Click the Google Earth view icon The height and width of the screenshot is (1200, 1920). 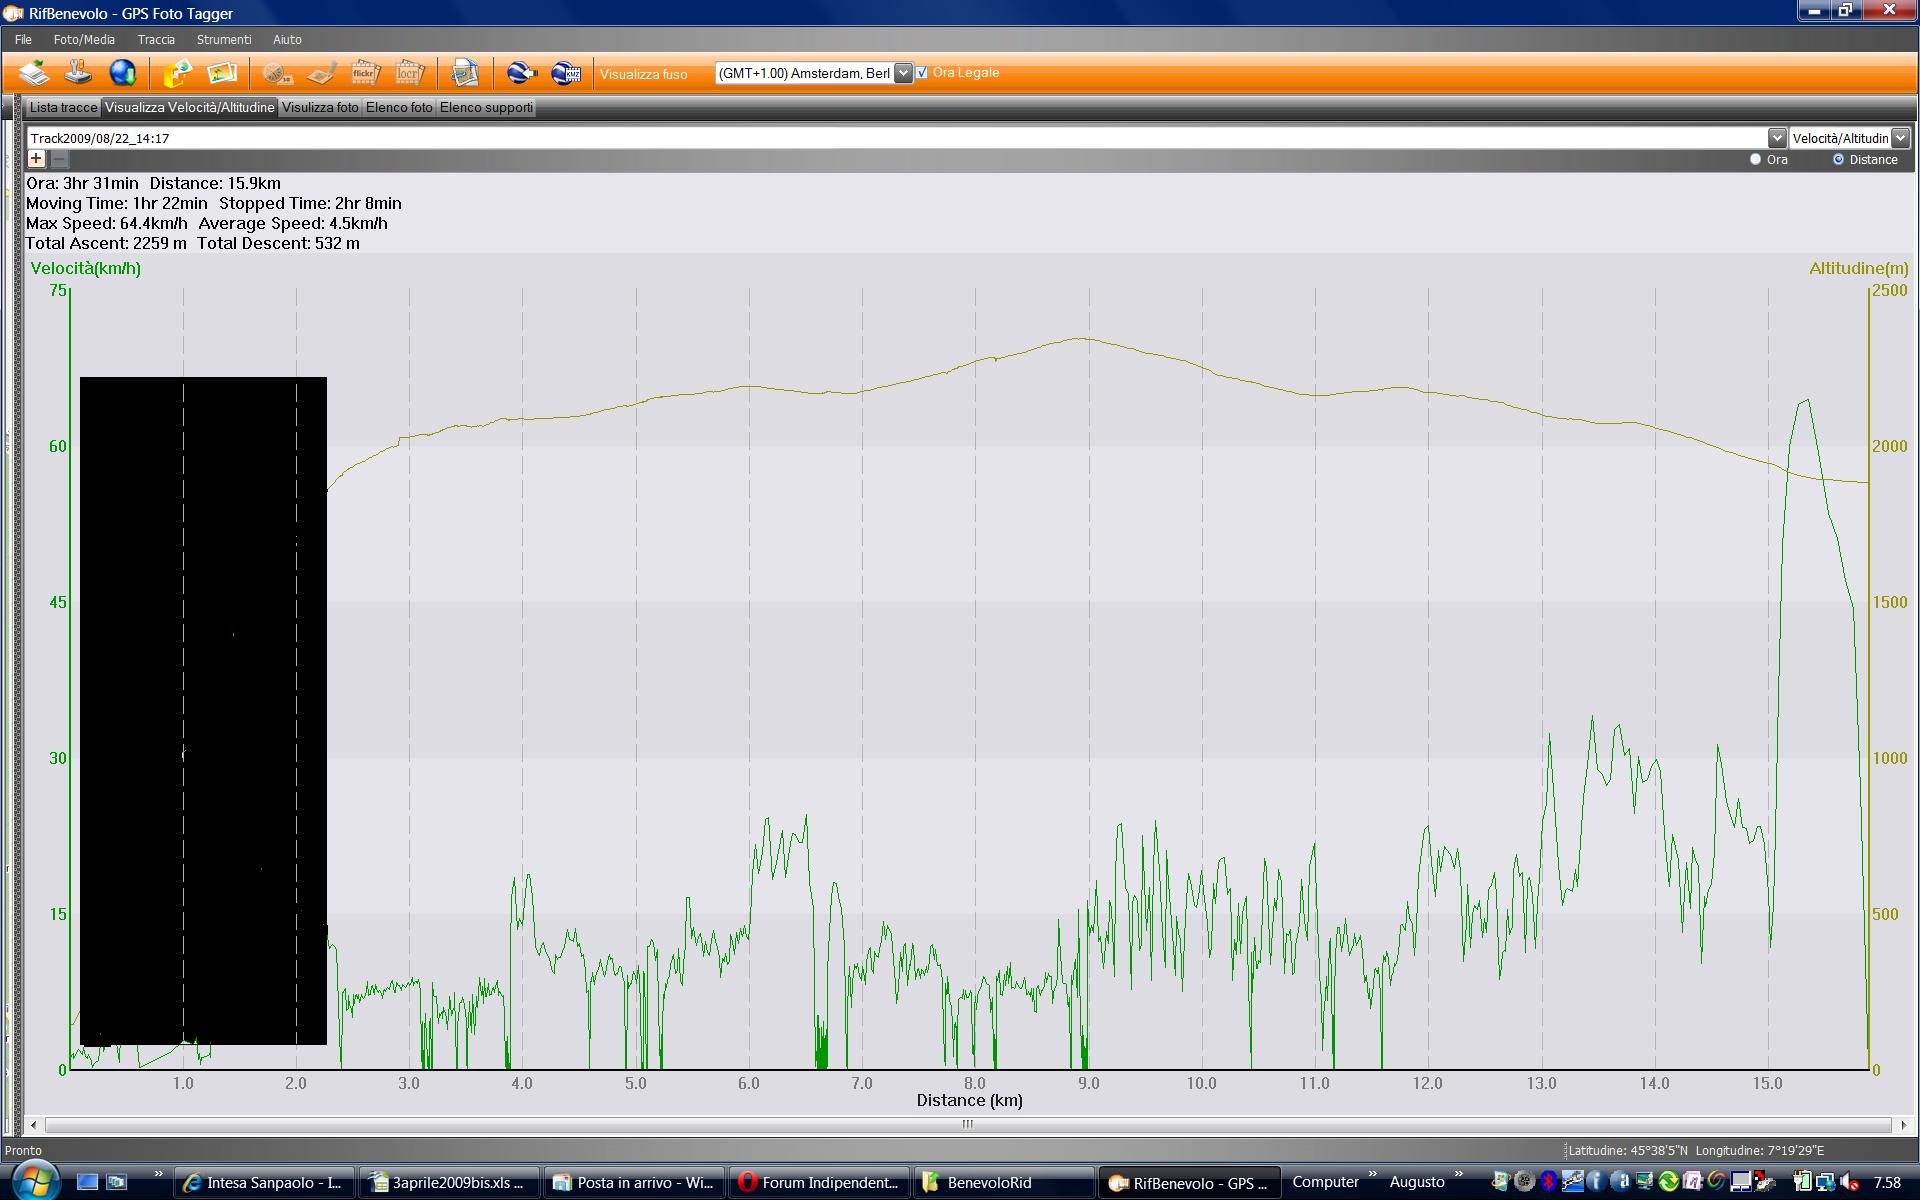click(521, 73)
